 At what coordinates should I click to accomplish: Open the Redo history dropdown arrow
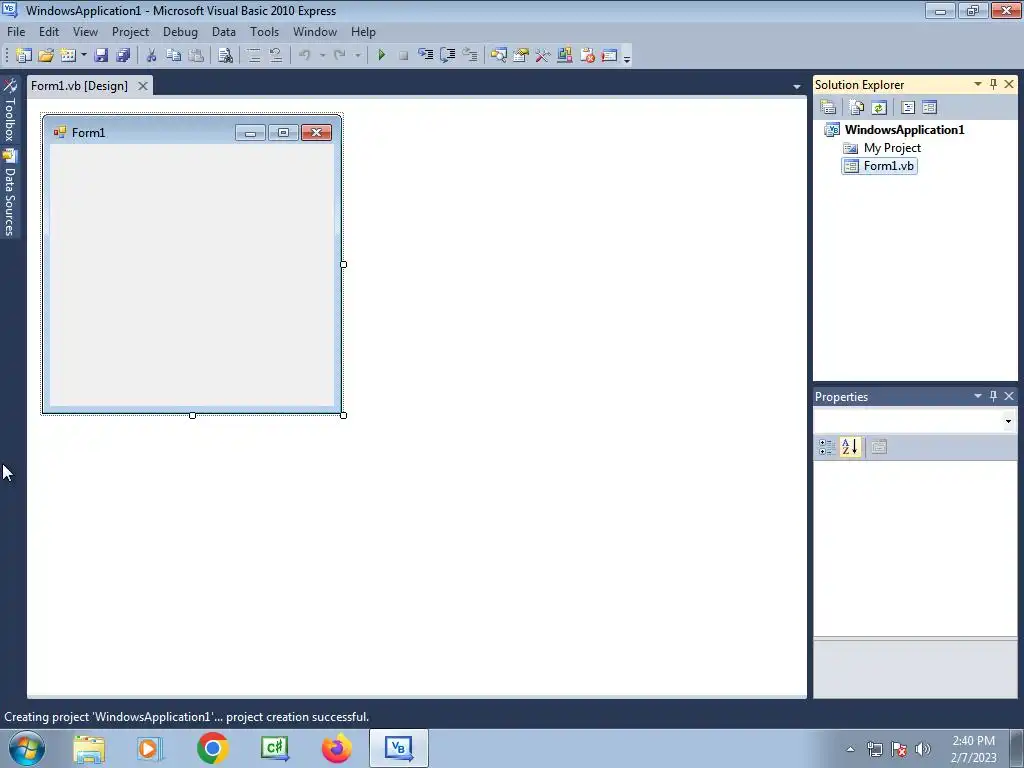(x=357, y=56)
